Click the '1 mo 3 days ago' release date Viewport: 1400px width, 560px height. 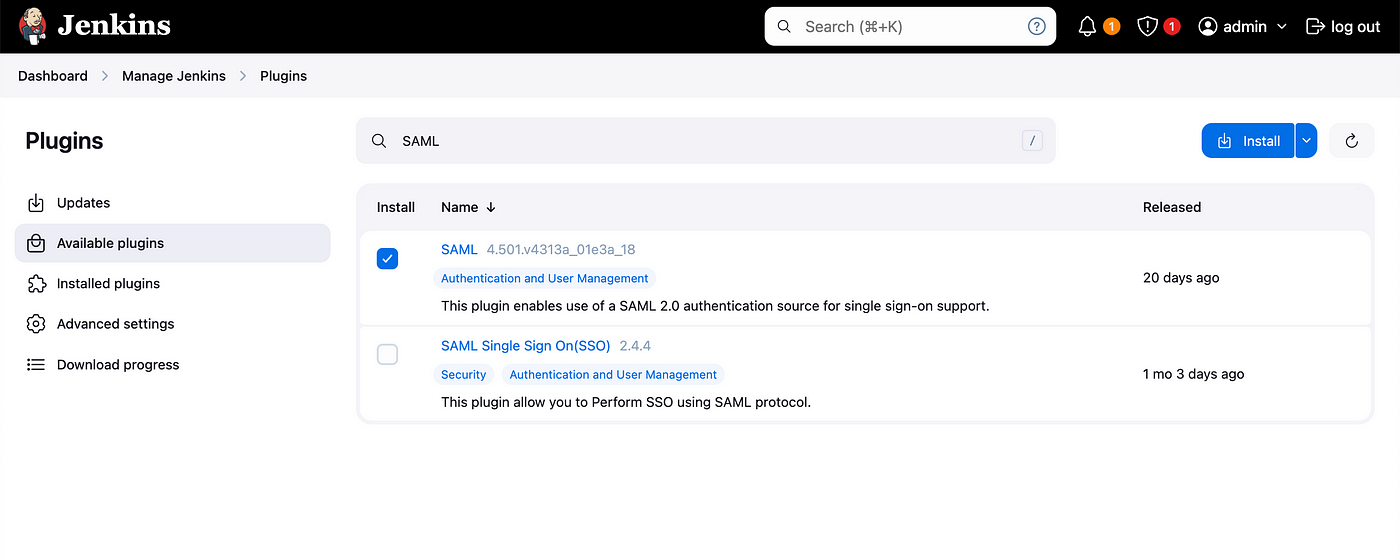1194,374
